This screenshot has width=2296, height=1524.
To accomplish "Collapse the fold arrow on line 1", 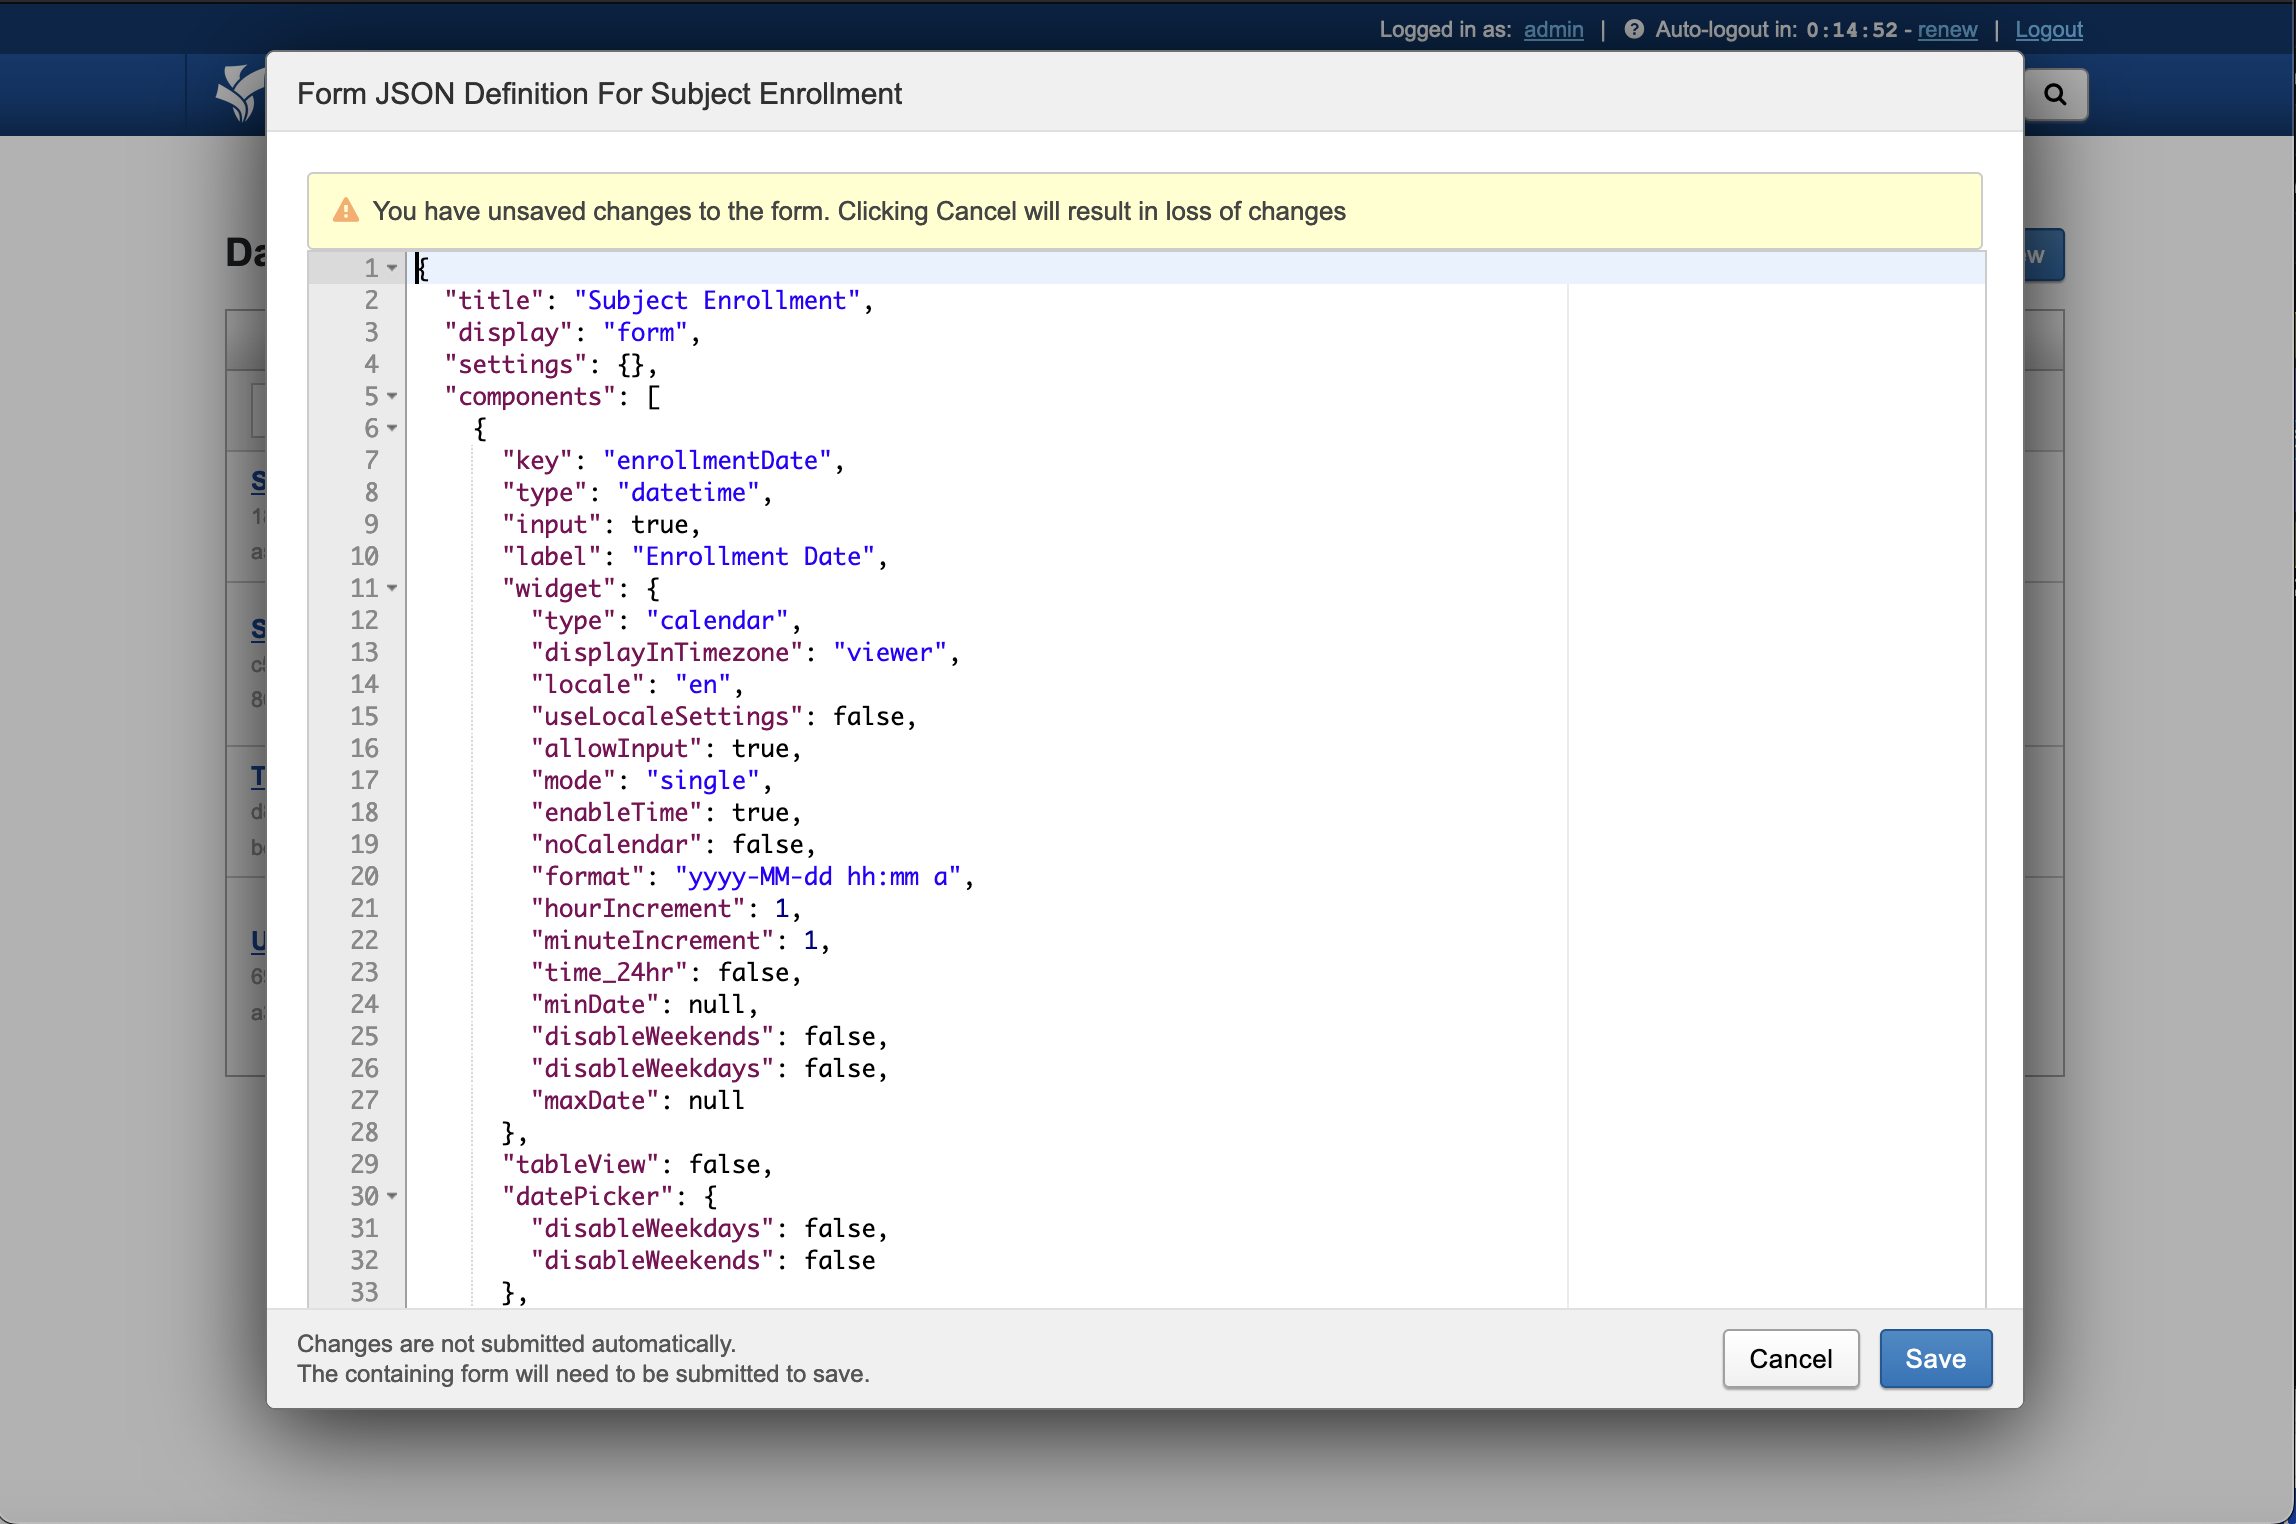I will 392,268.
